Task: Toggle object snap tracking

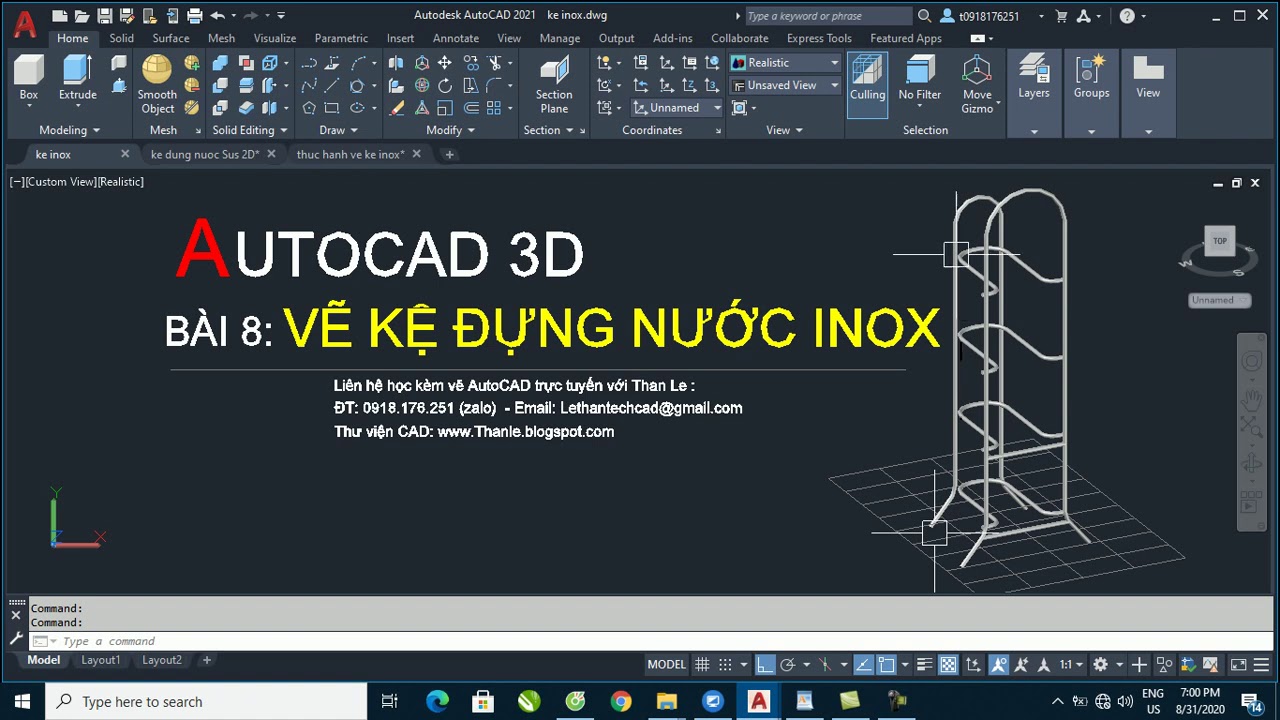Action: tap(863, 665)
